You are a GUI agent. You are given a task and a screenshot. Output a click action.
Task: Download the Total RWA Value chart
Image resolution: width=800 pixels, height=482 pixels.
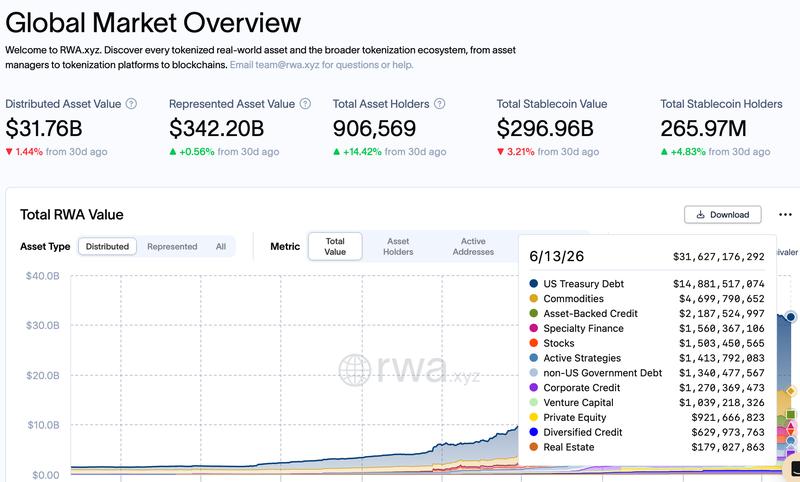click(722, 215)
